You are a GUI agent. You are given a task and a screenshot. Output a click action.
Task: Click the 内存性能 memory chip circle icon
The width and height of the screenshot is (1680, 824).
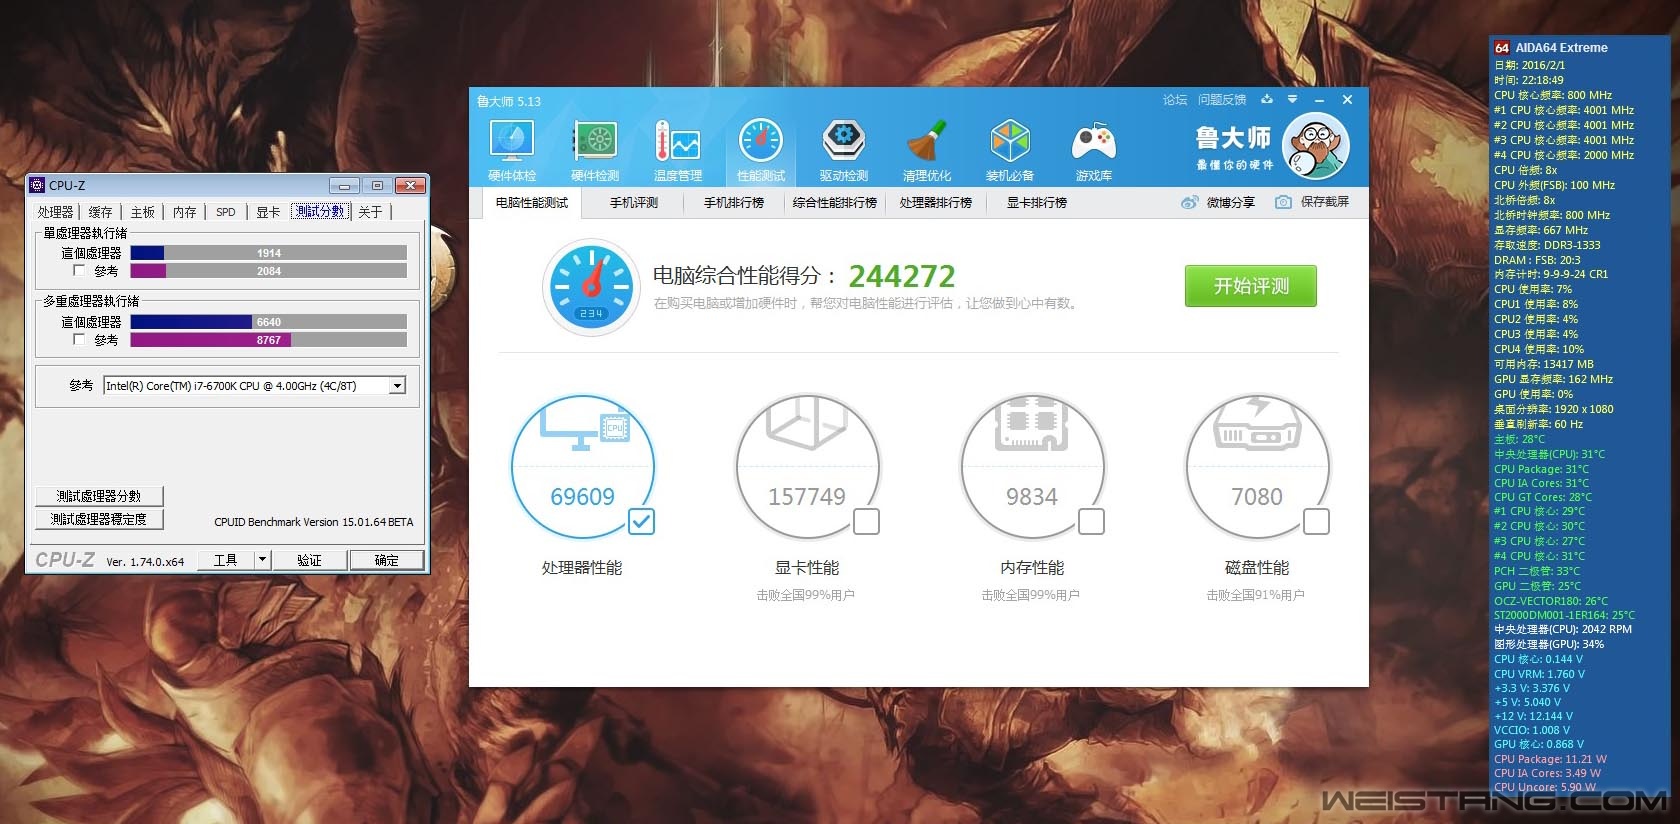point(1032,466)
